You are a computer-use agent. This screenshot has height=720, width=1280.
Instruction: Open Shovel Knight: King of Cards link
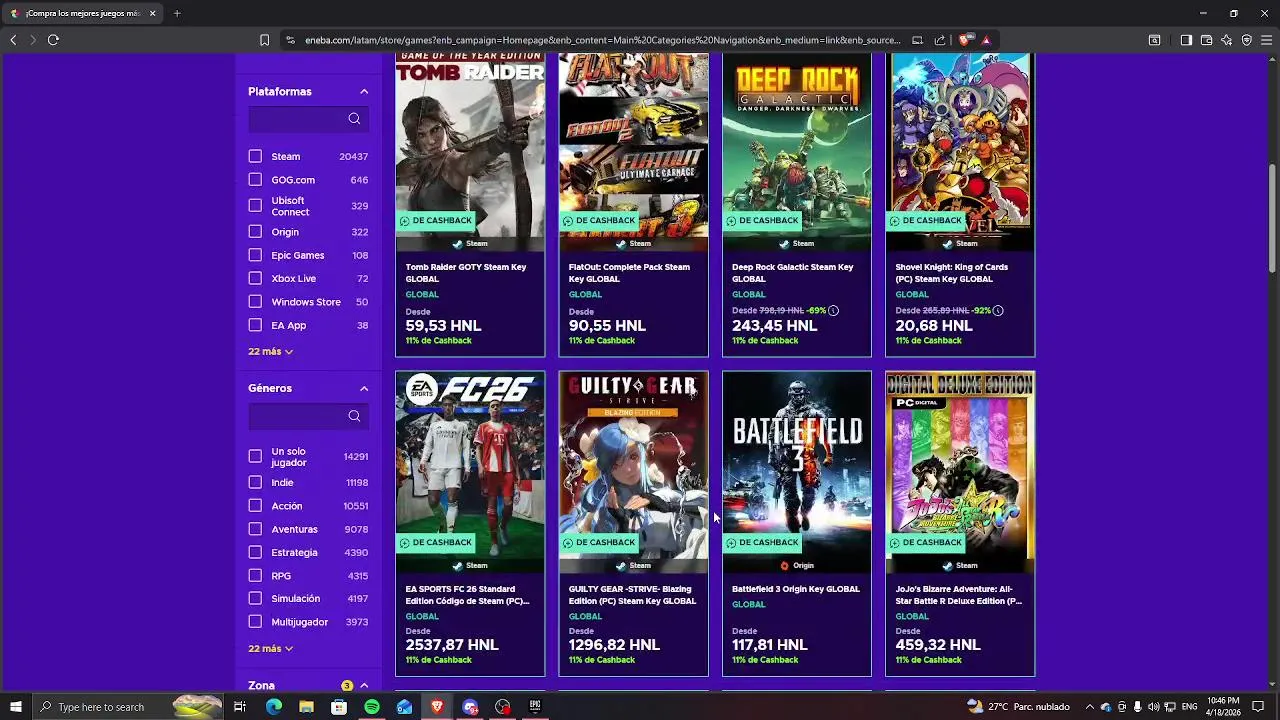point(951,273)
